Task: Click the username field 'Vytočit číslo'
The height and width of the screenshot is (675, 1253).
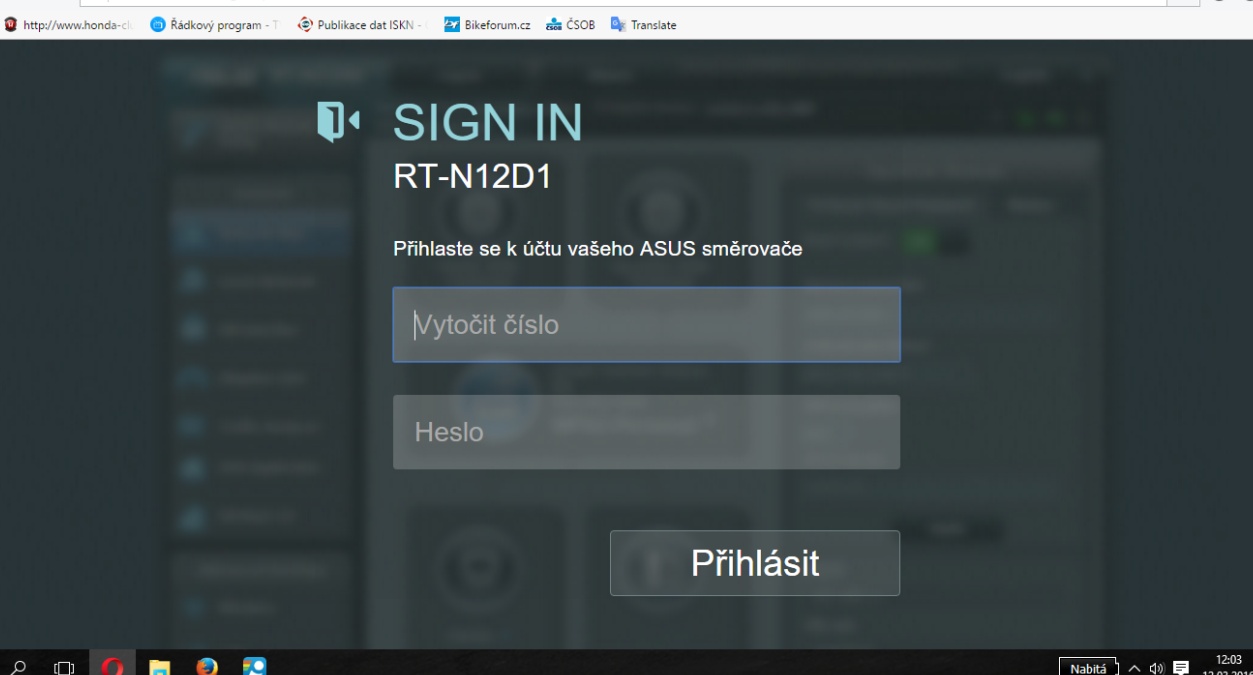Action: click(646, 325)
